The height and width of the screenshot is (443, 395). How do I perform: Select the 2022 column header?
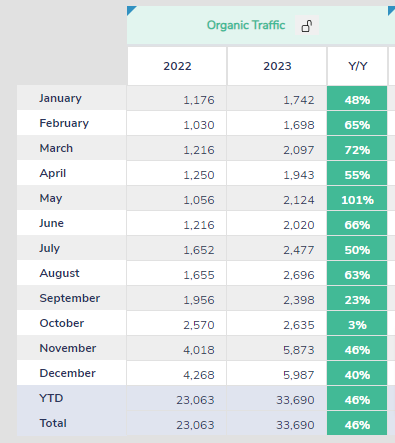177,66
